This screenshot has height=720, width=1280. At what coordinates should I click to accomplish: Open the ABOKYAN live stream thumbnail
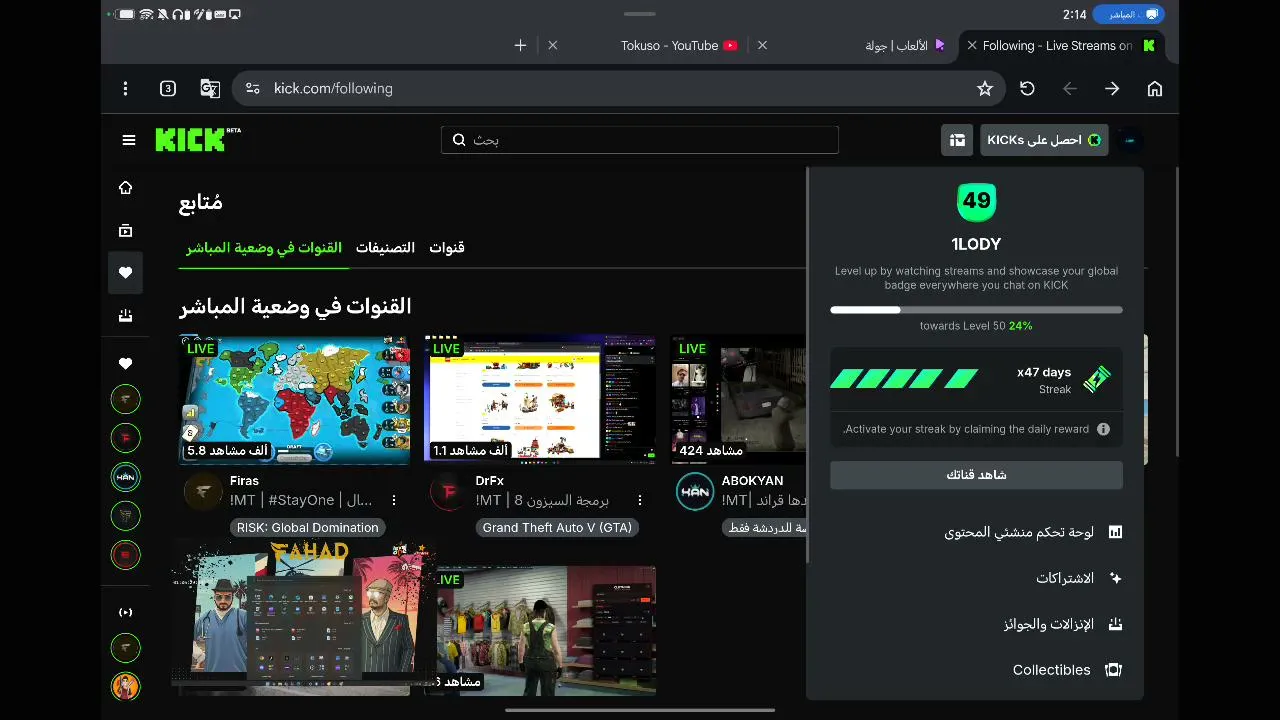coord(739,400)
